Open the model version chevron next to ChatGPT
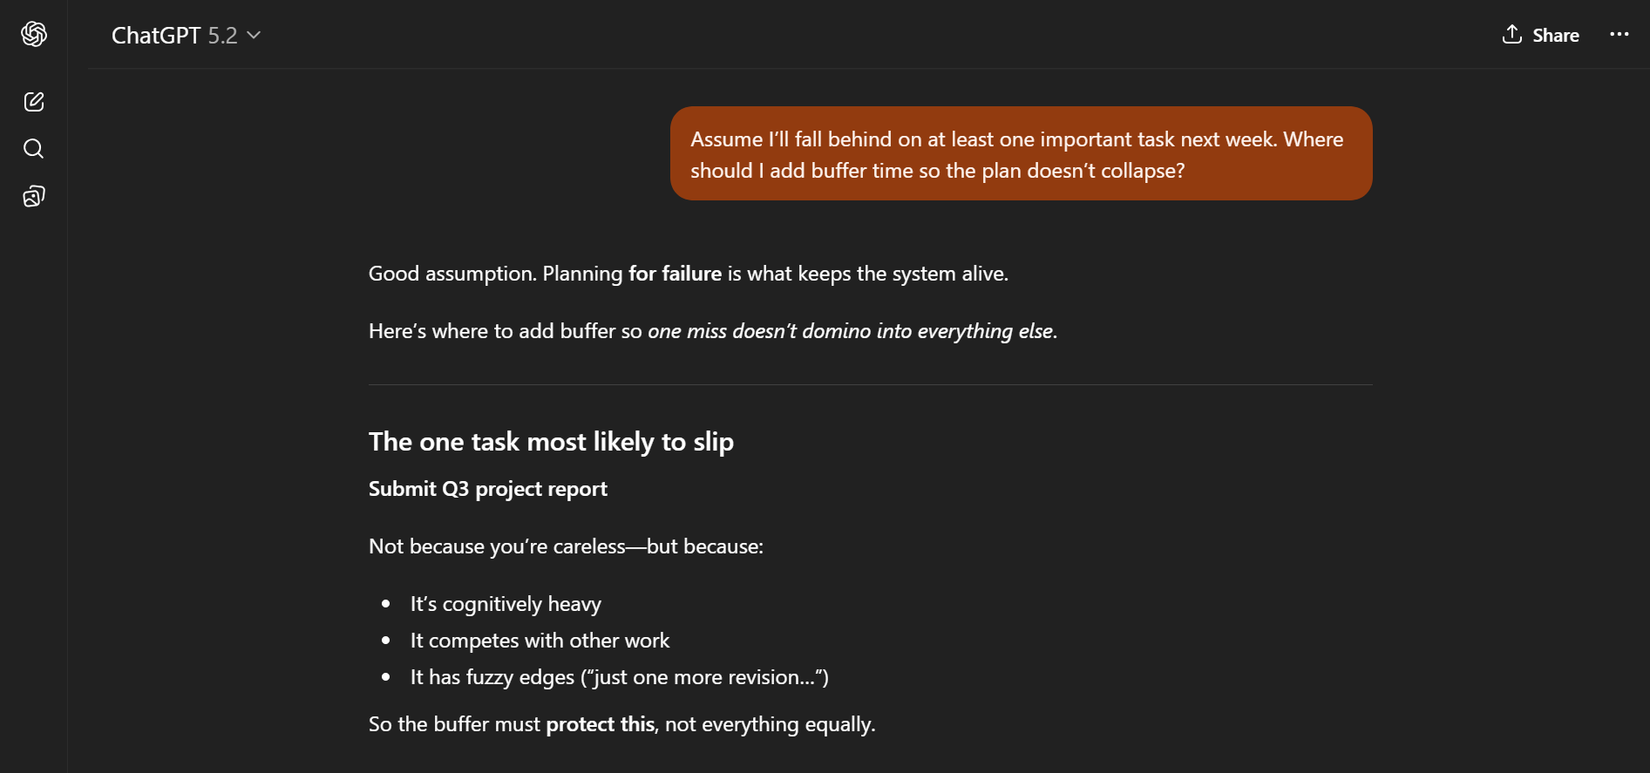The width and height of the screenshot is (1650, 773). 253,34
